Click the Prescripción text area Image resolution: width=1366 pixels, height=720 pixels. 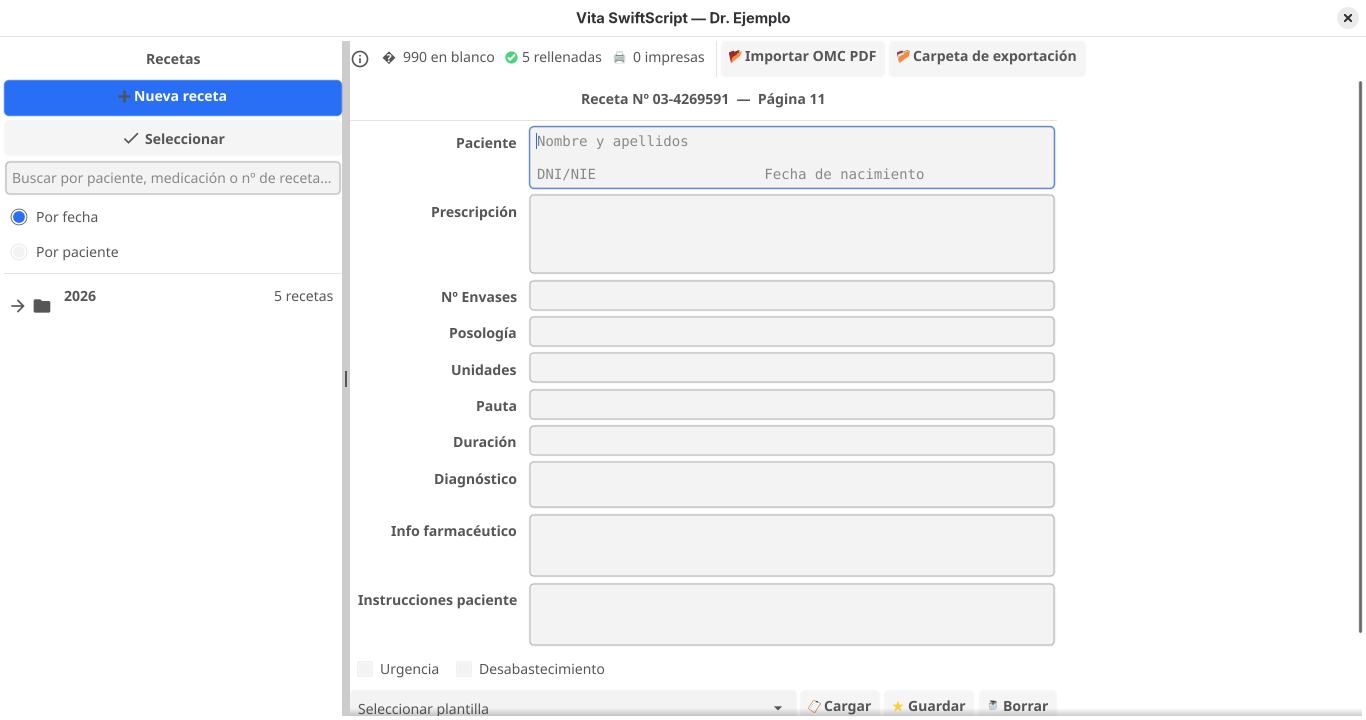791,234
